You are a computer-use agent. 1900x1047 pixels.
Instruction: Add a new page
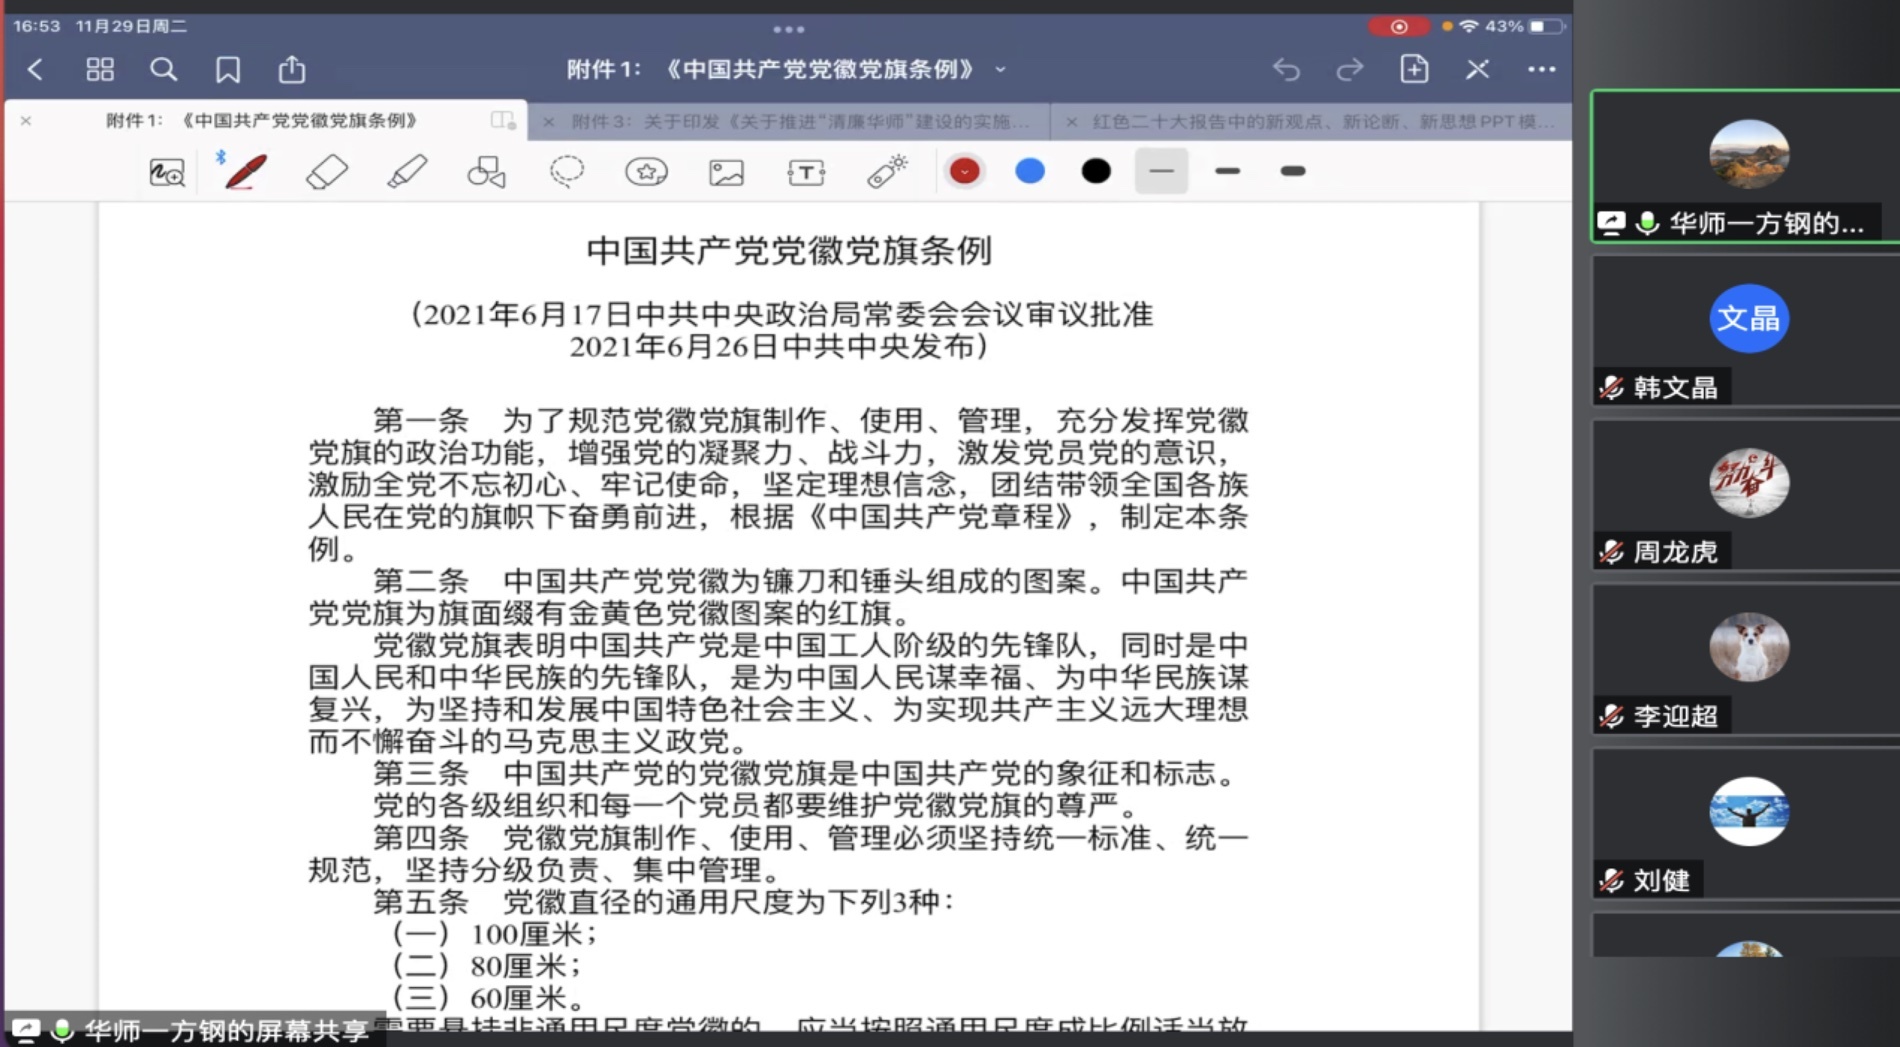click(1414, 69)
